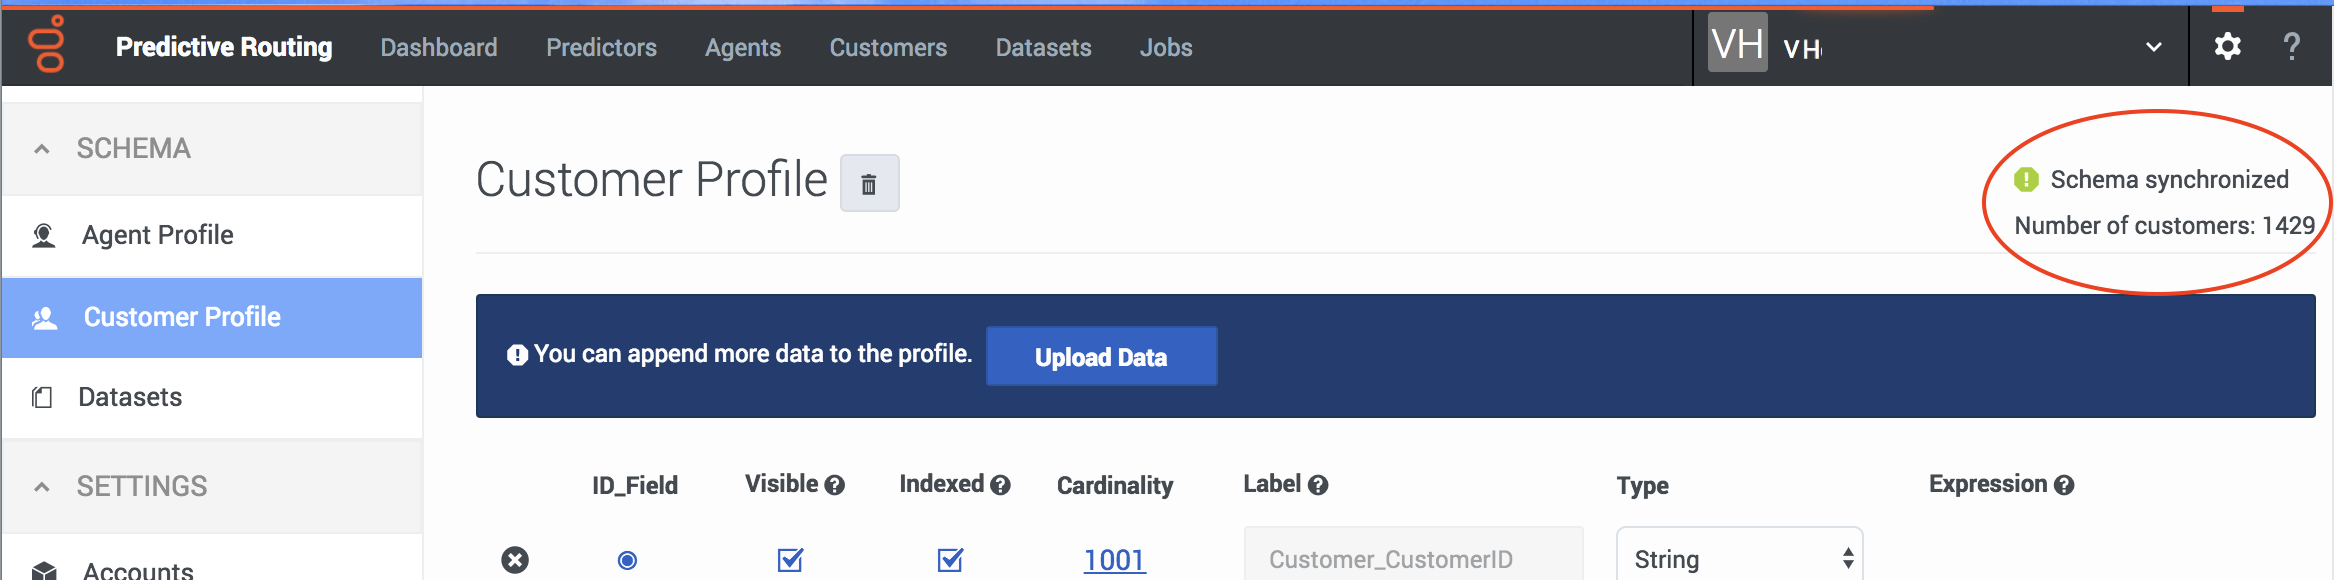This screenshot has height=580, width=2334.
Task: Remove Customer_CustomerID row with X icon
Action: point(515,559)
